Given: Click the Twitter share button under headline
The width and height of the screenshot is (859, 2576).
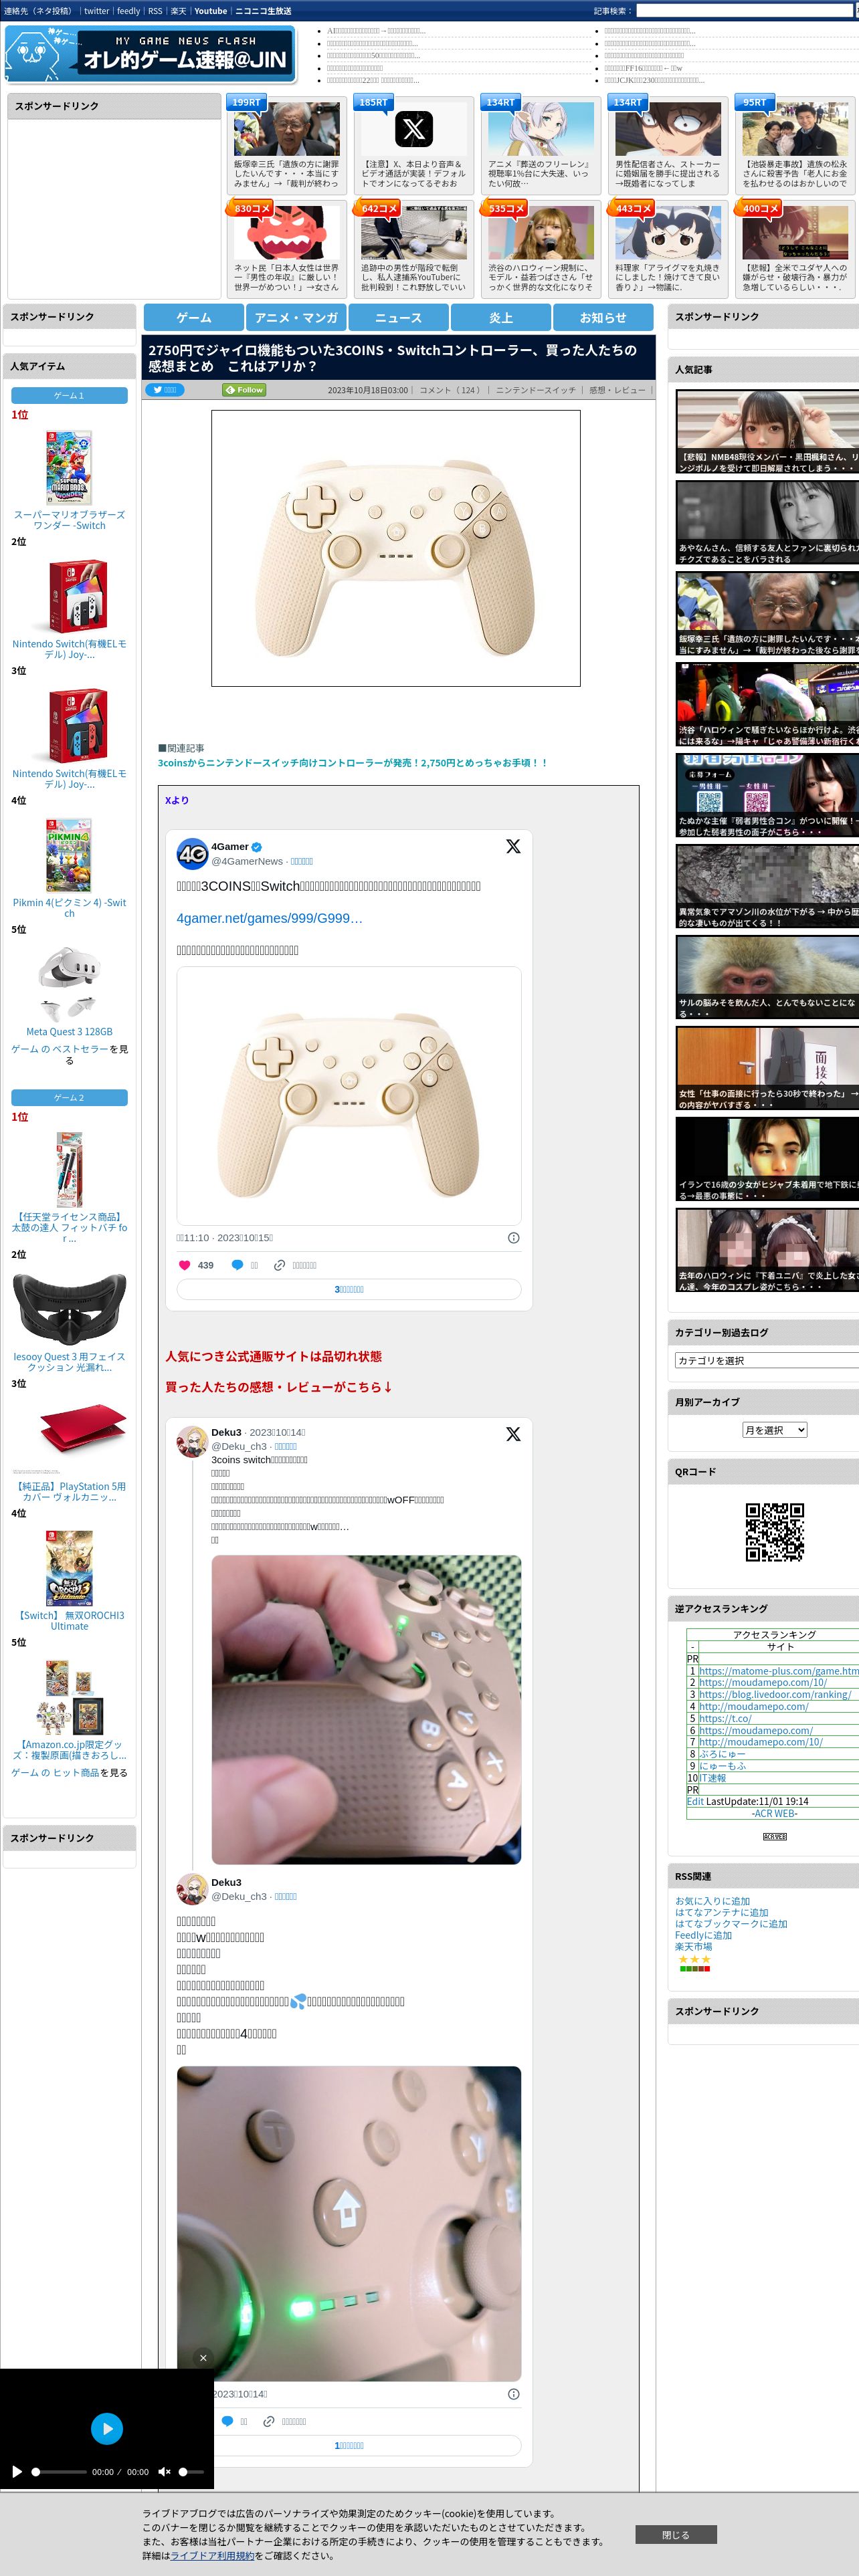Looking at the screenshot, I should [165, 390].
